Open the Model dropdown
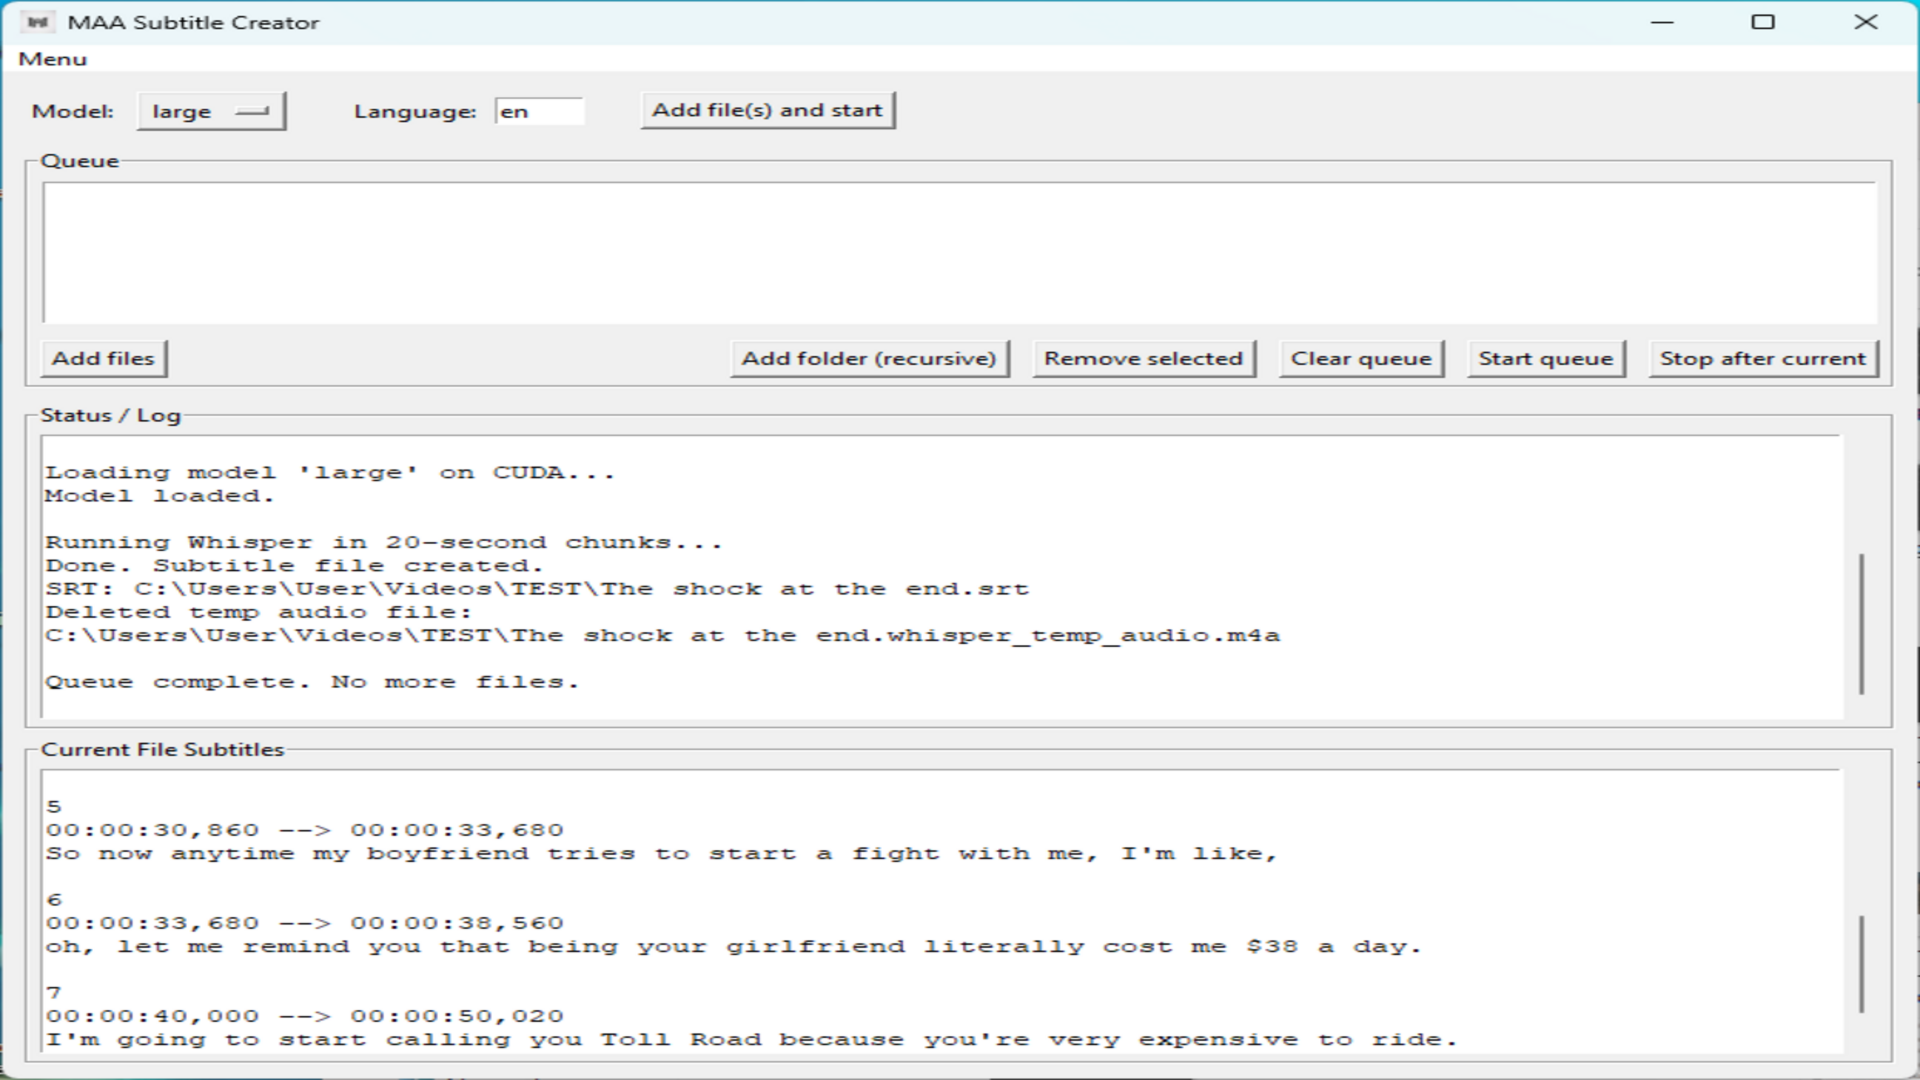The height and width of the screenshot is (1080, 1920). 211,111
